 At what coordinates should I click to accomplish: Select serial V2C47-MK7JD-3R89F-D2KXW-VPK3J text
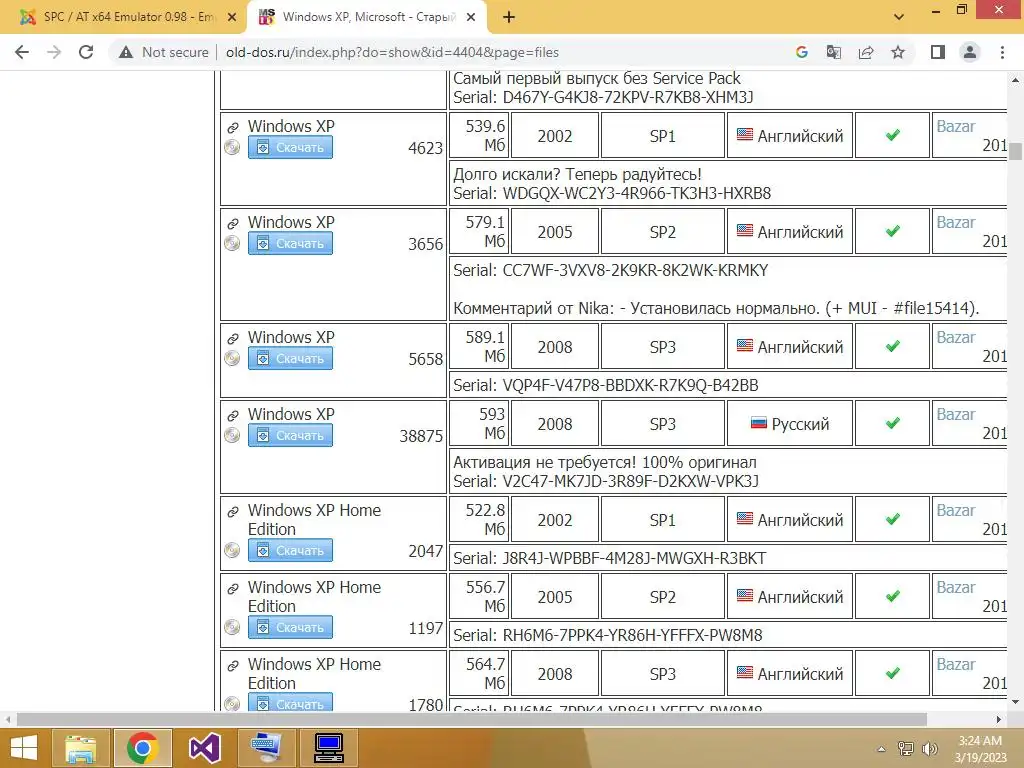pos(630,481)
